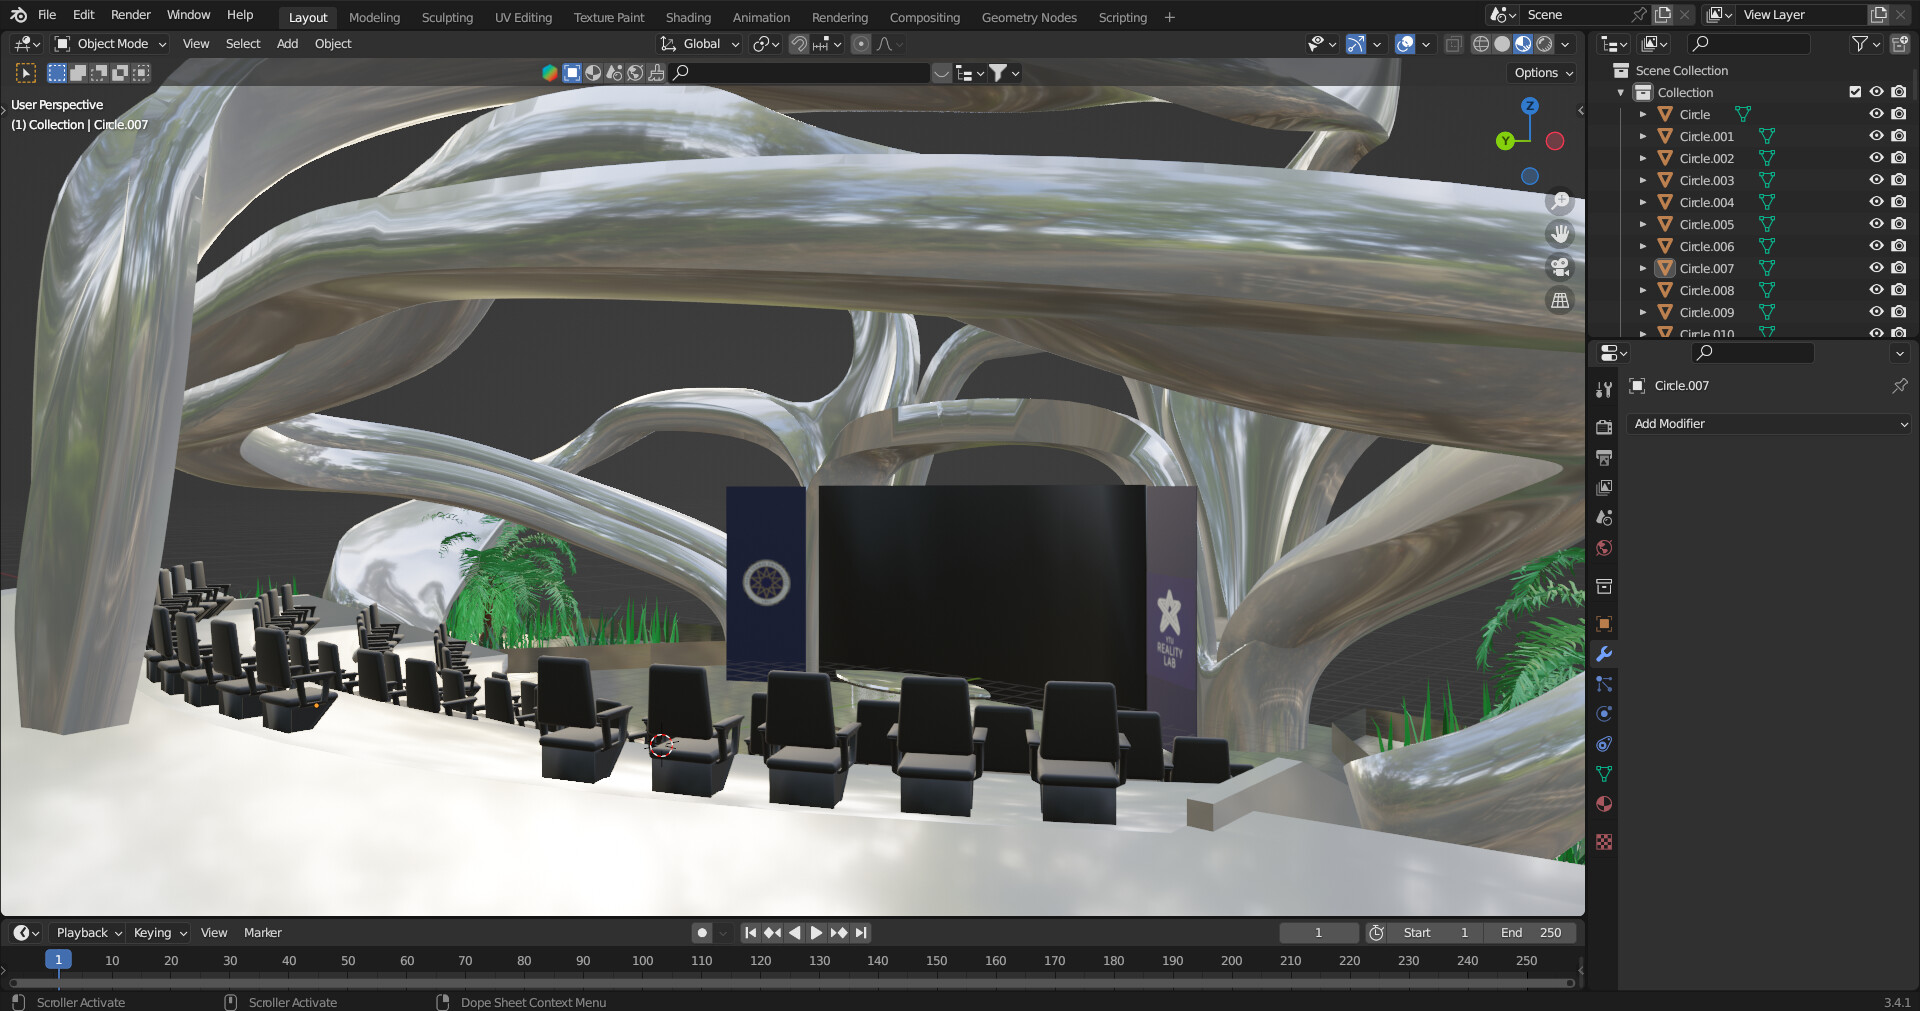The height and width of the screenshot is (1011, 1920).
Task: Hide Circle.003 using its eye icon
Action: click(1876, 180)
